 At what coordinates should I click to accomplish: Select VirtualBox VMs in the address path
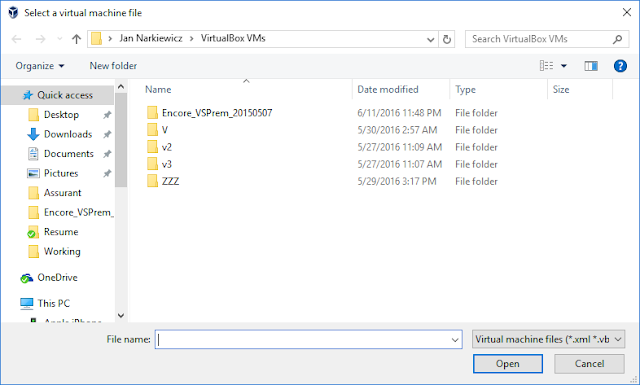click(x=233, y=38)
